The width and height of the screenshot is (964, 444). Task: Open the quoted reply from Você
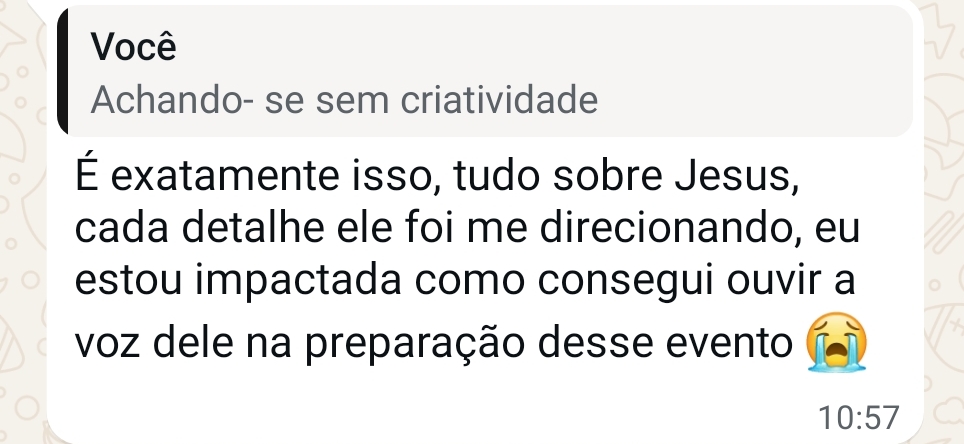tap(485, 71)
